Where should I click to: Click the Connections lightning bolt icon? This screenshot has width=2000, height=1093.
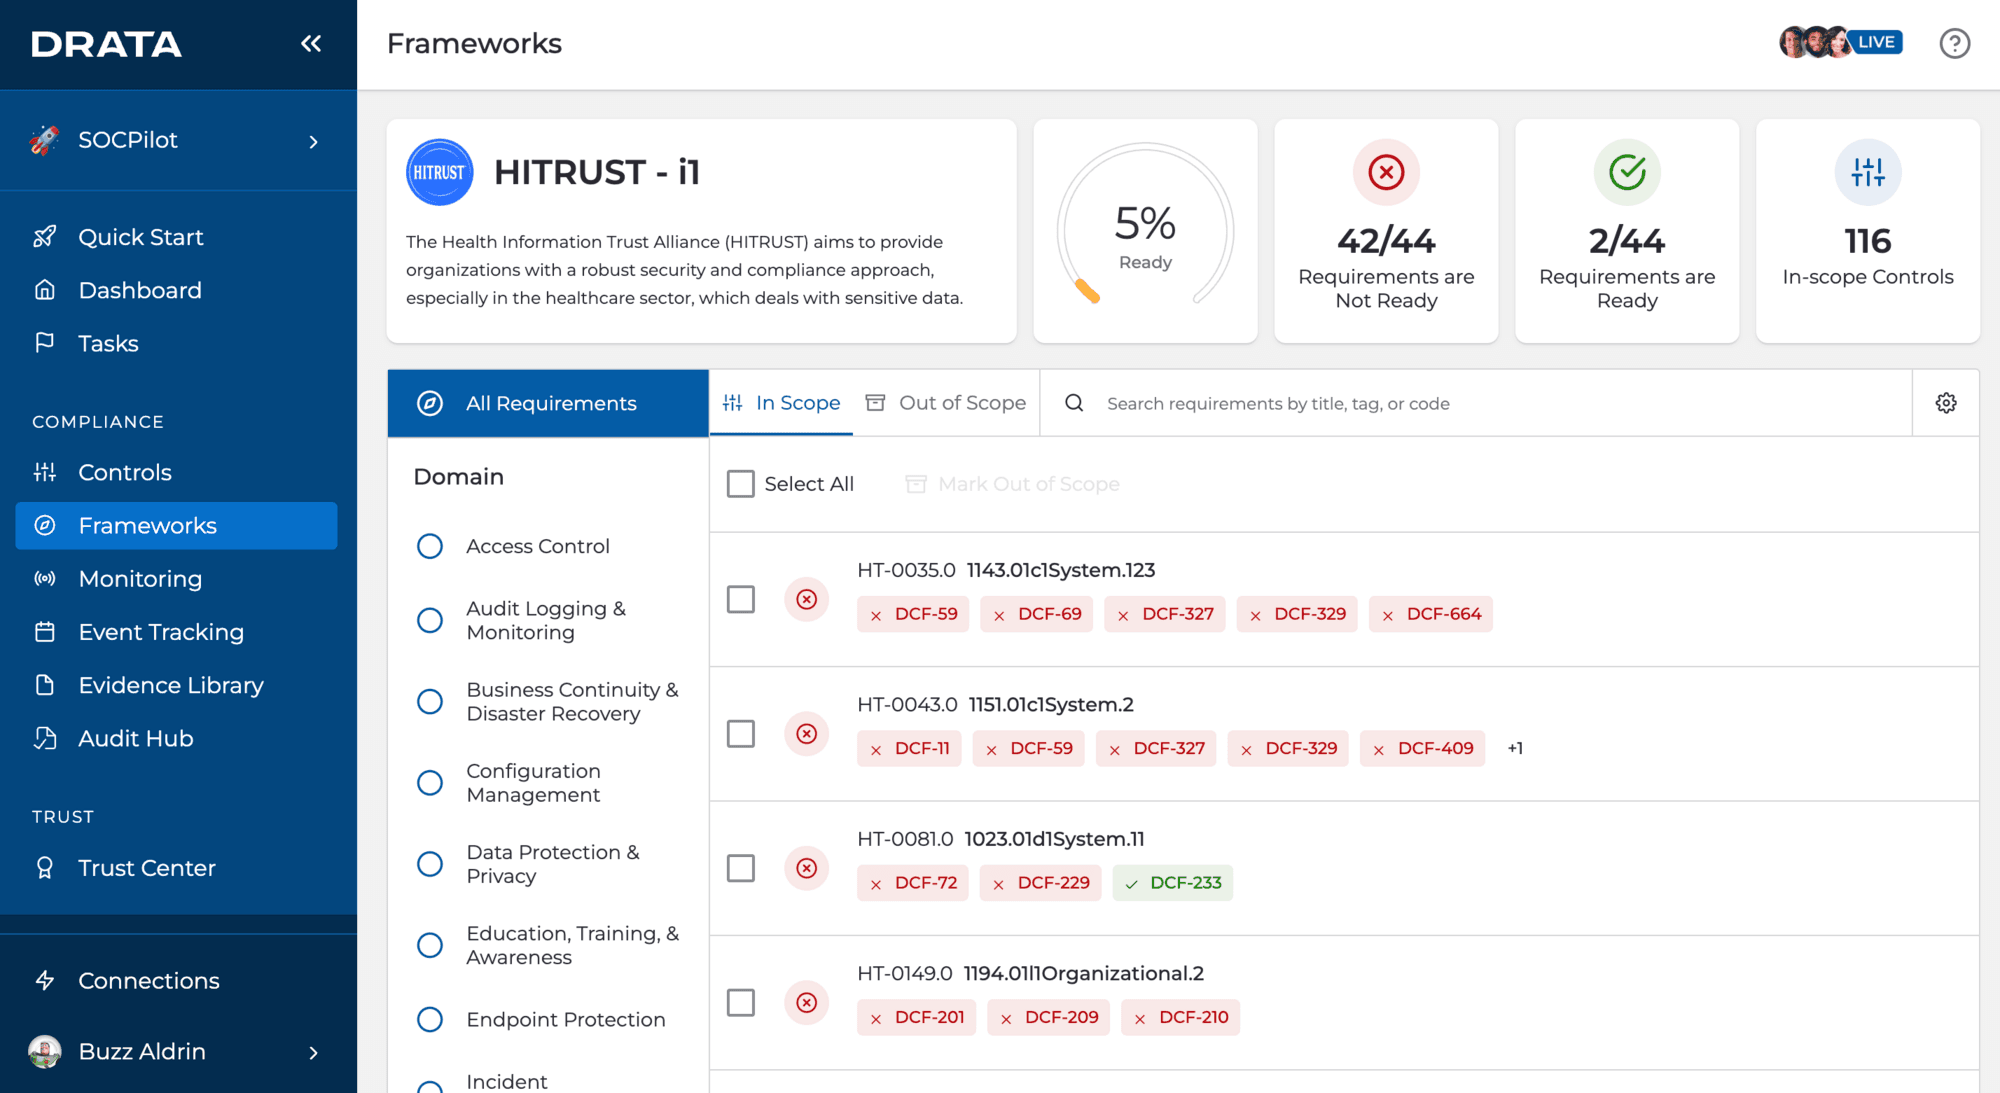click(x=45, y=981)
